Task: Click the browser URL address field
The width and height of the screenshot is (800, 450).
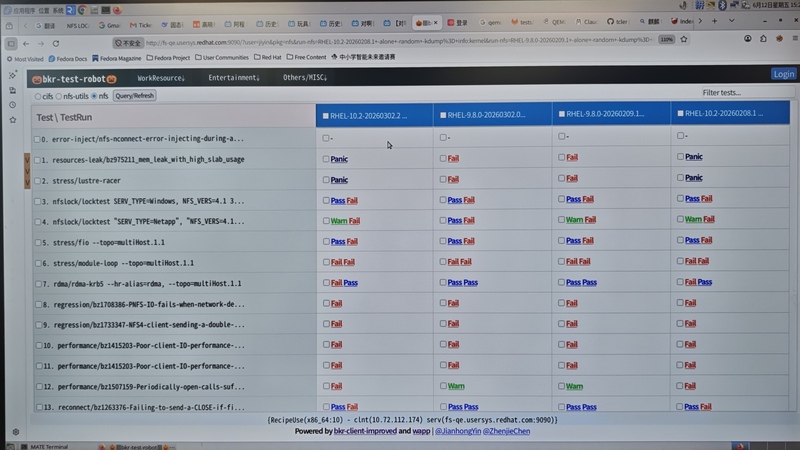Action: (x=398, y=41)
